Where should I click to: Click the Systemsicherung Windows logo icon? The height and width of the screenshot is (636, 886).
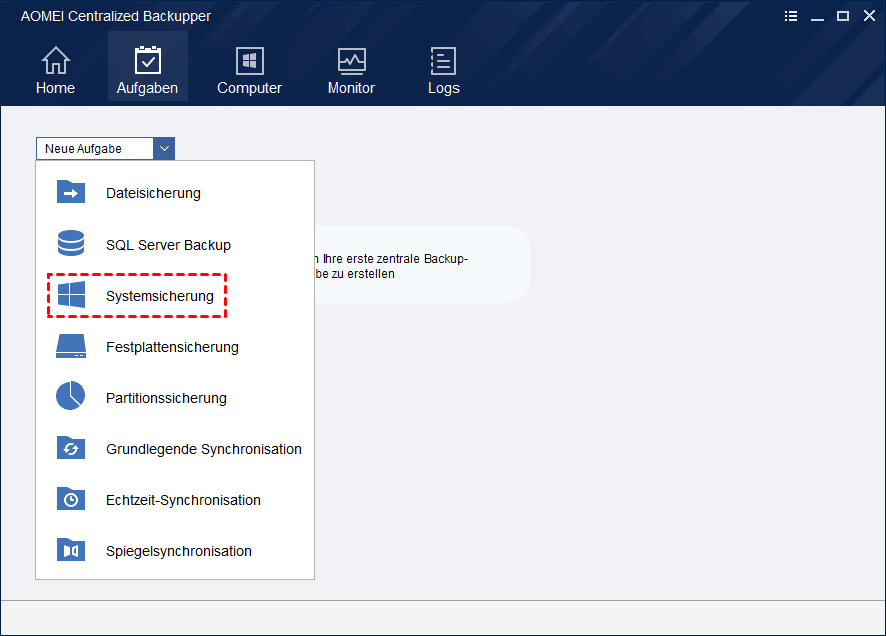pos(71,295)
